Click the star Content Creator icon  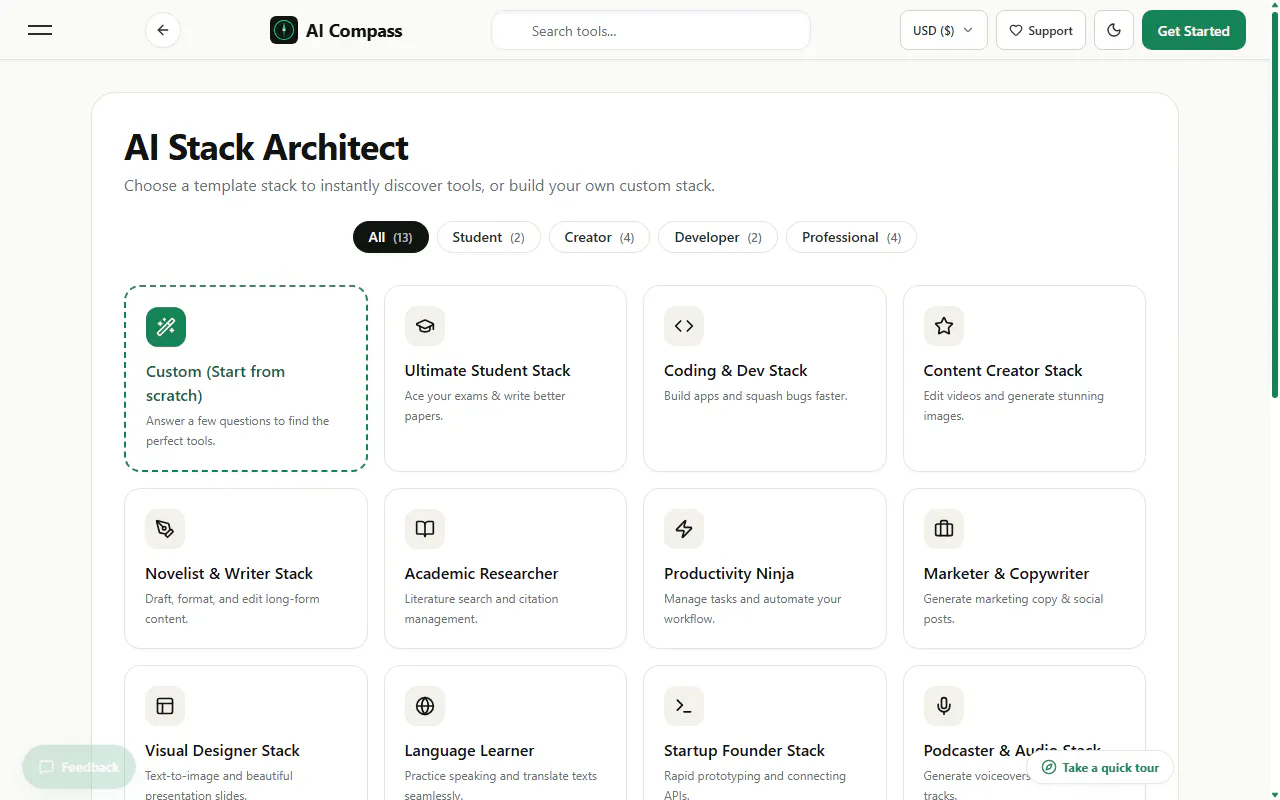click(944, 326)
